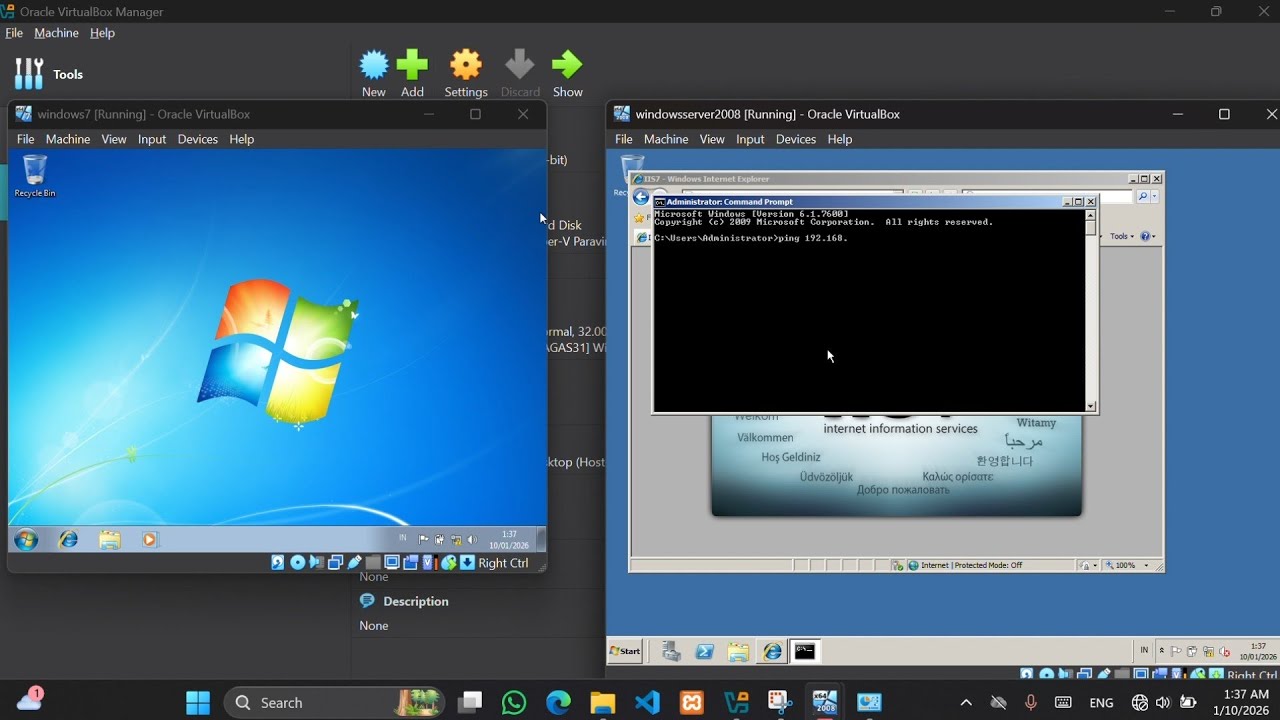
Task: Click the Windows 7 Start orb
Action: tap(26, 540)
